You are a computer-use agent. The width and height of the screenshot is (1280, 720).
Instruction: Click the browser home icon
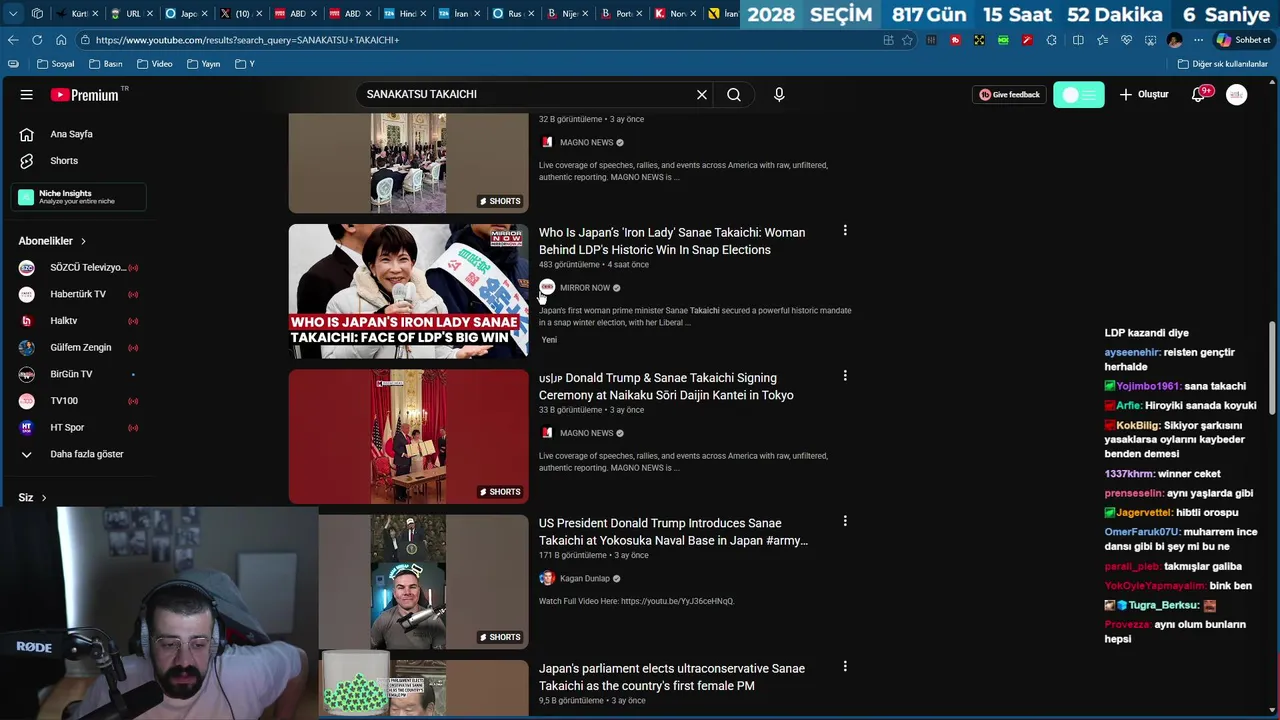coord(61,40)
